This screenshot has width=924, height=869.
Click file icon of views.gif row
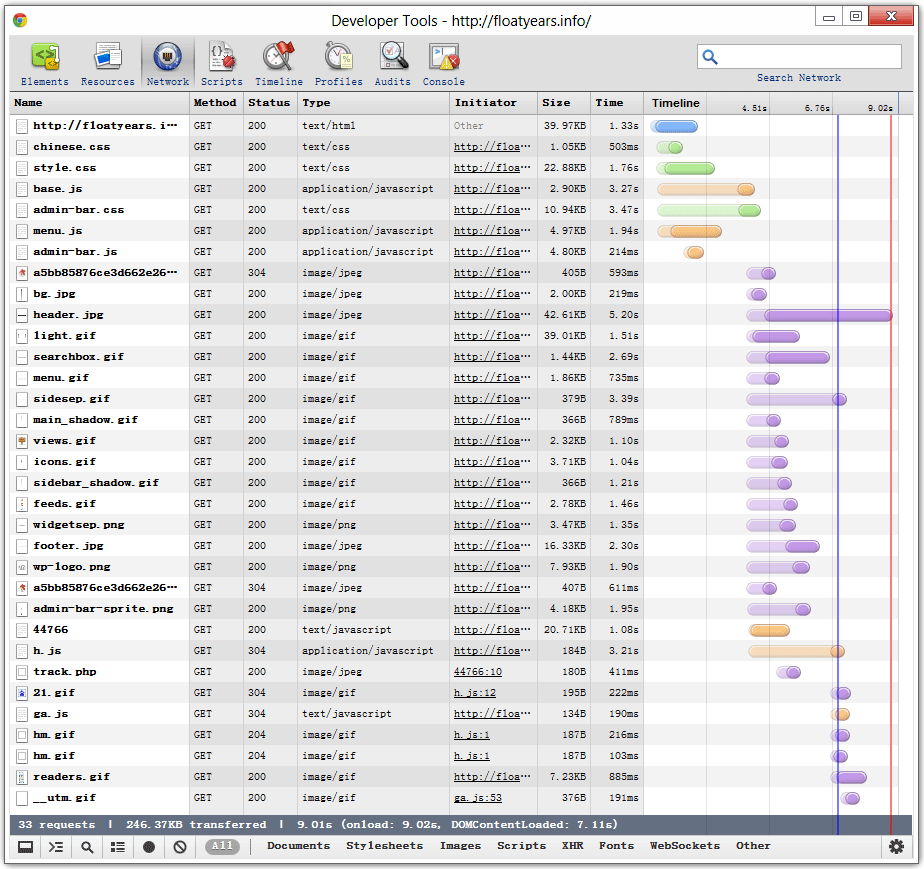tap(22, 441)
